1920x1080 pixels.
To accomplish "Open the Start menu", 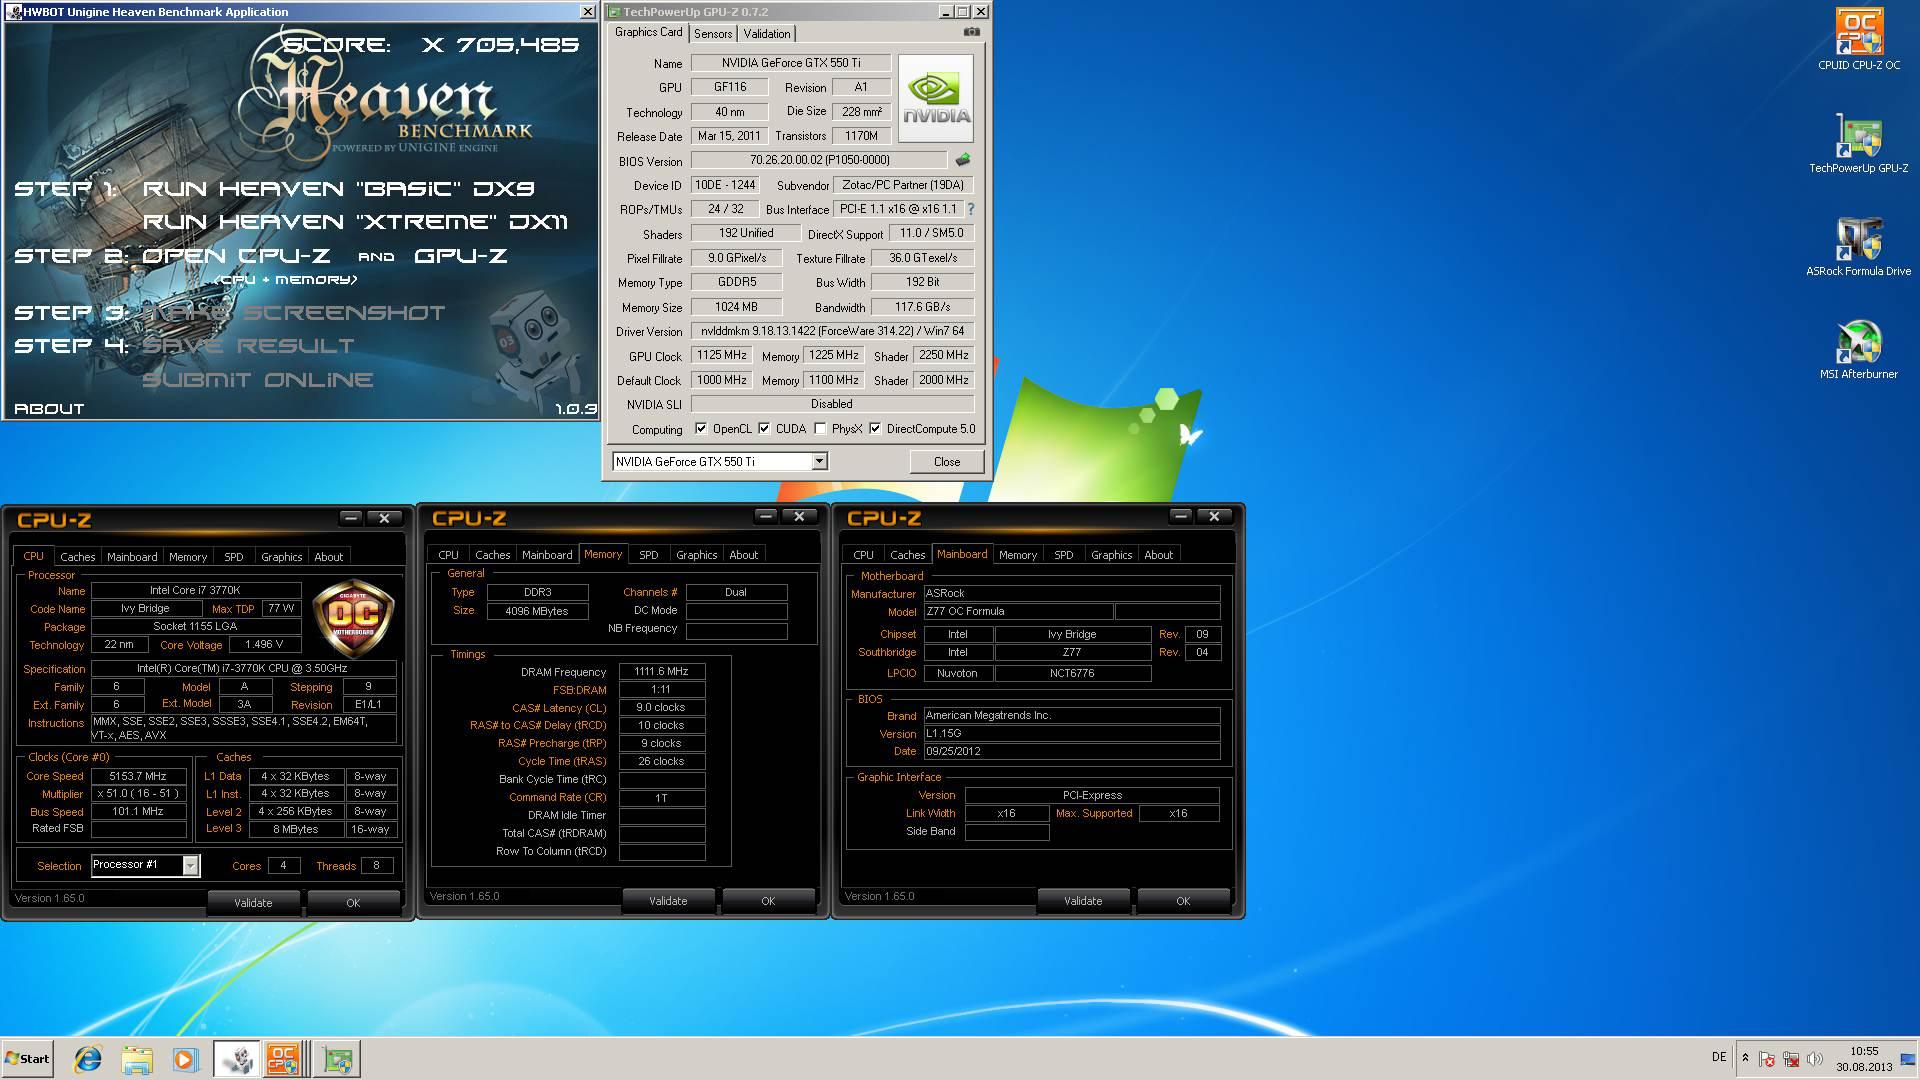I will click(27, 1059).
